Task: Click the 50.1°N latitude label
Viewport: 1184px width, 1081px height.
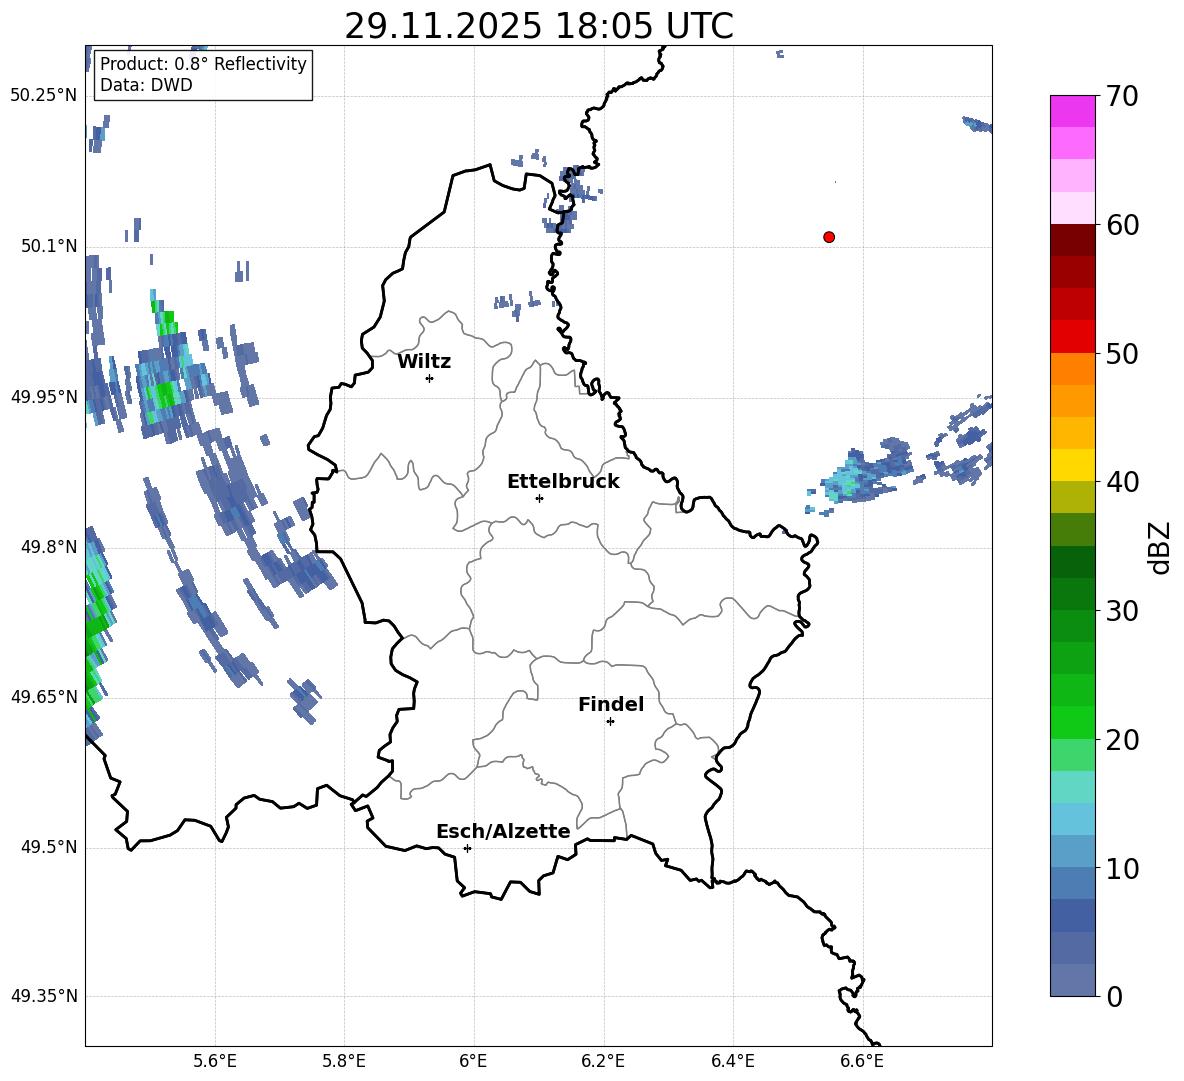Action: click(48, 246)
